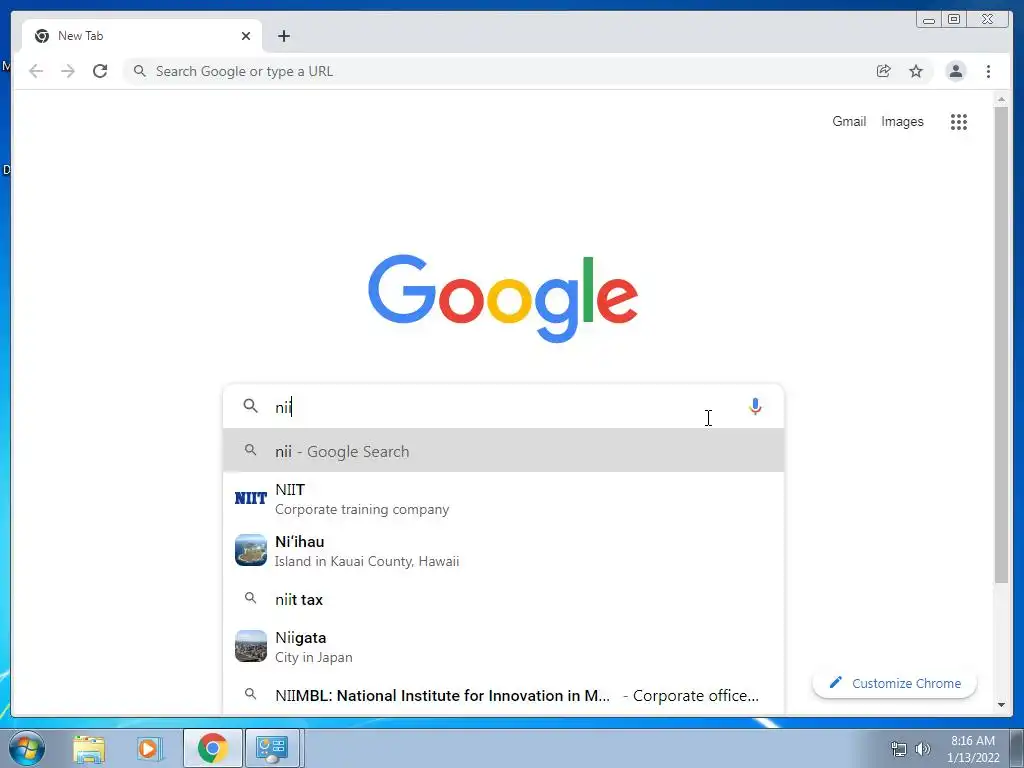Select the Ni'ihau island suggestion
This screenshot has width=1024, height=768.
(x=504, y=551)
